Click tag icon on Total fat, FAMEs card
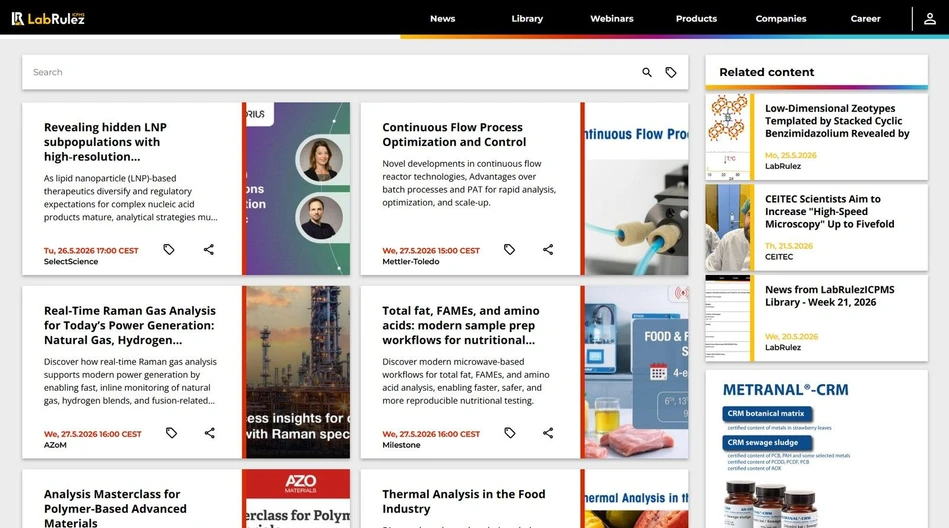This screenshot has height=528, width=949. (x=510, y=433)
